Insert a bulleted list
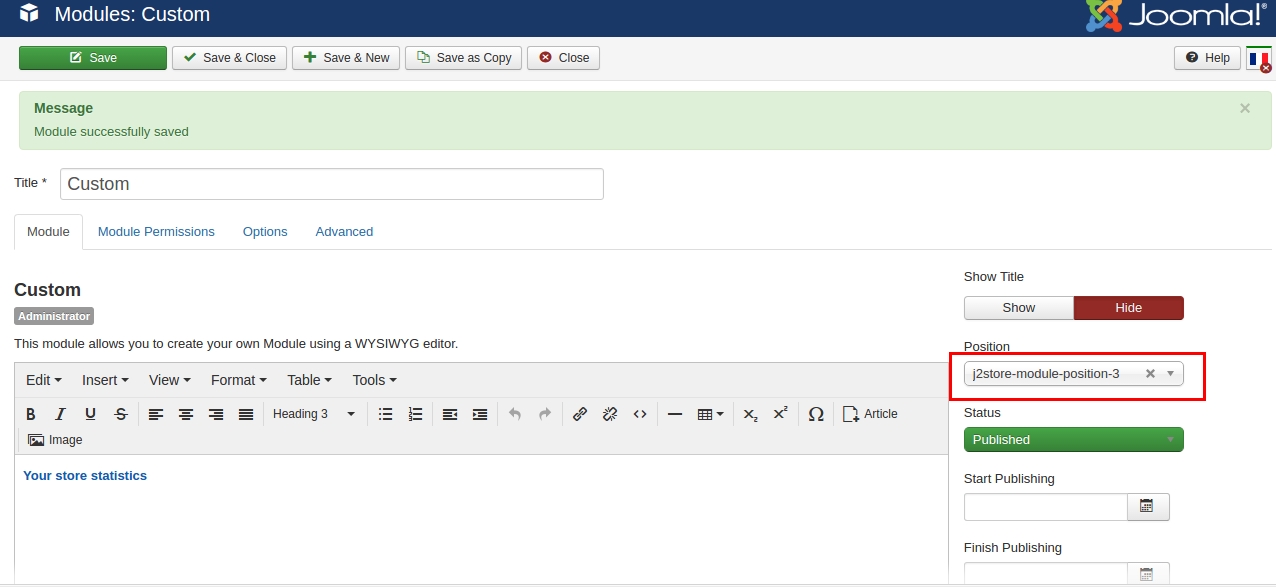 coord(385,414)
